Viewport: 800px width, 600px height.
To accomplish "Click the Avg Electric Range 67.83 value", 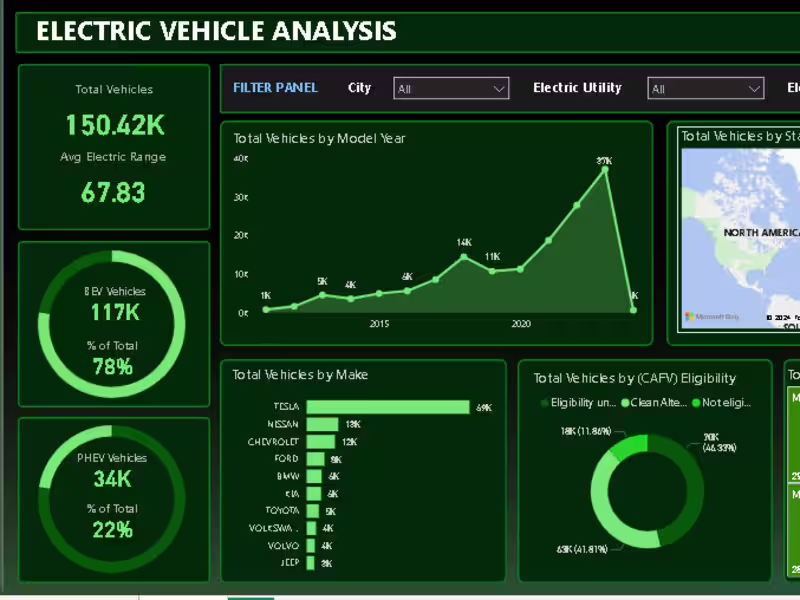I will [x=113, y=193].
